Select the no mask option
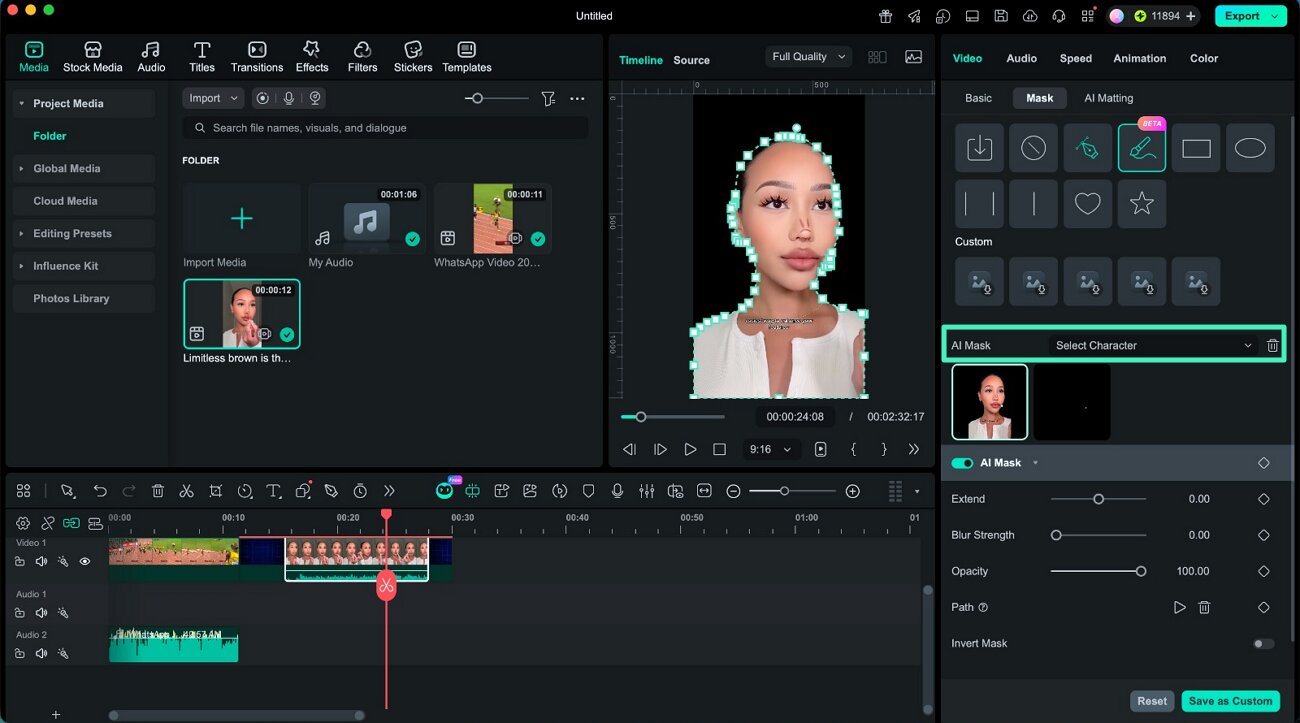The image size is (1300, 723). click(1033, 148)
